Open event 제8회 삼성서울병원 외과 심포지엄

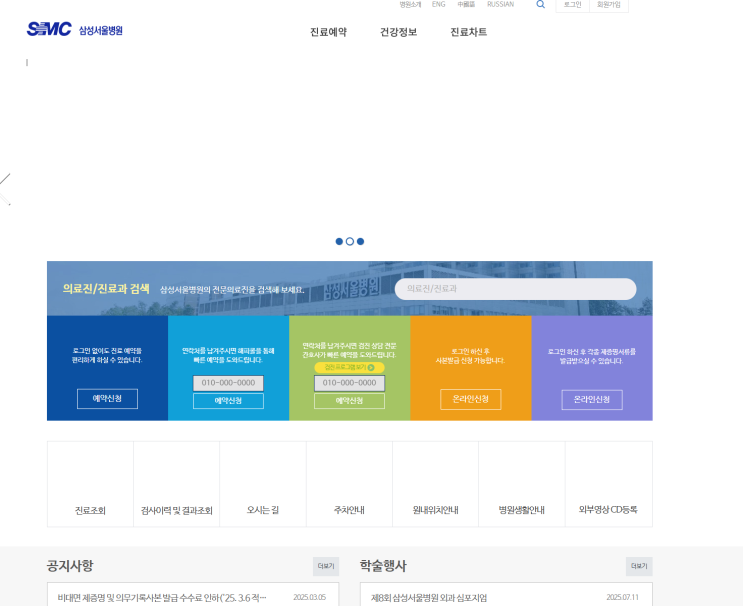coord(429,598)
